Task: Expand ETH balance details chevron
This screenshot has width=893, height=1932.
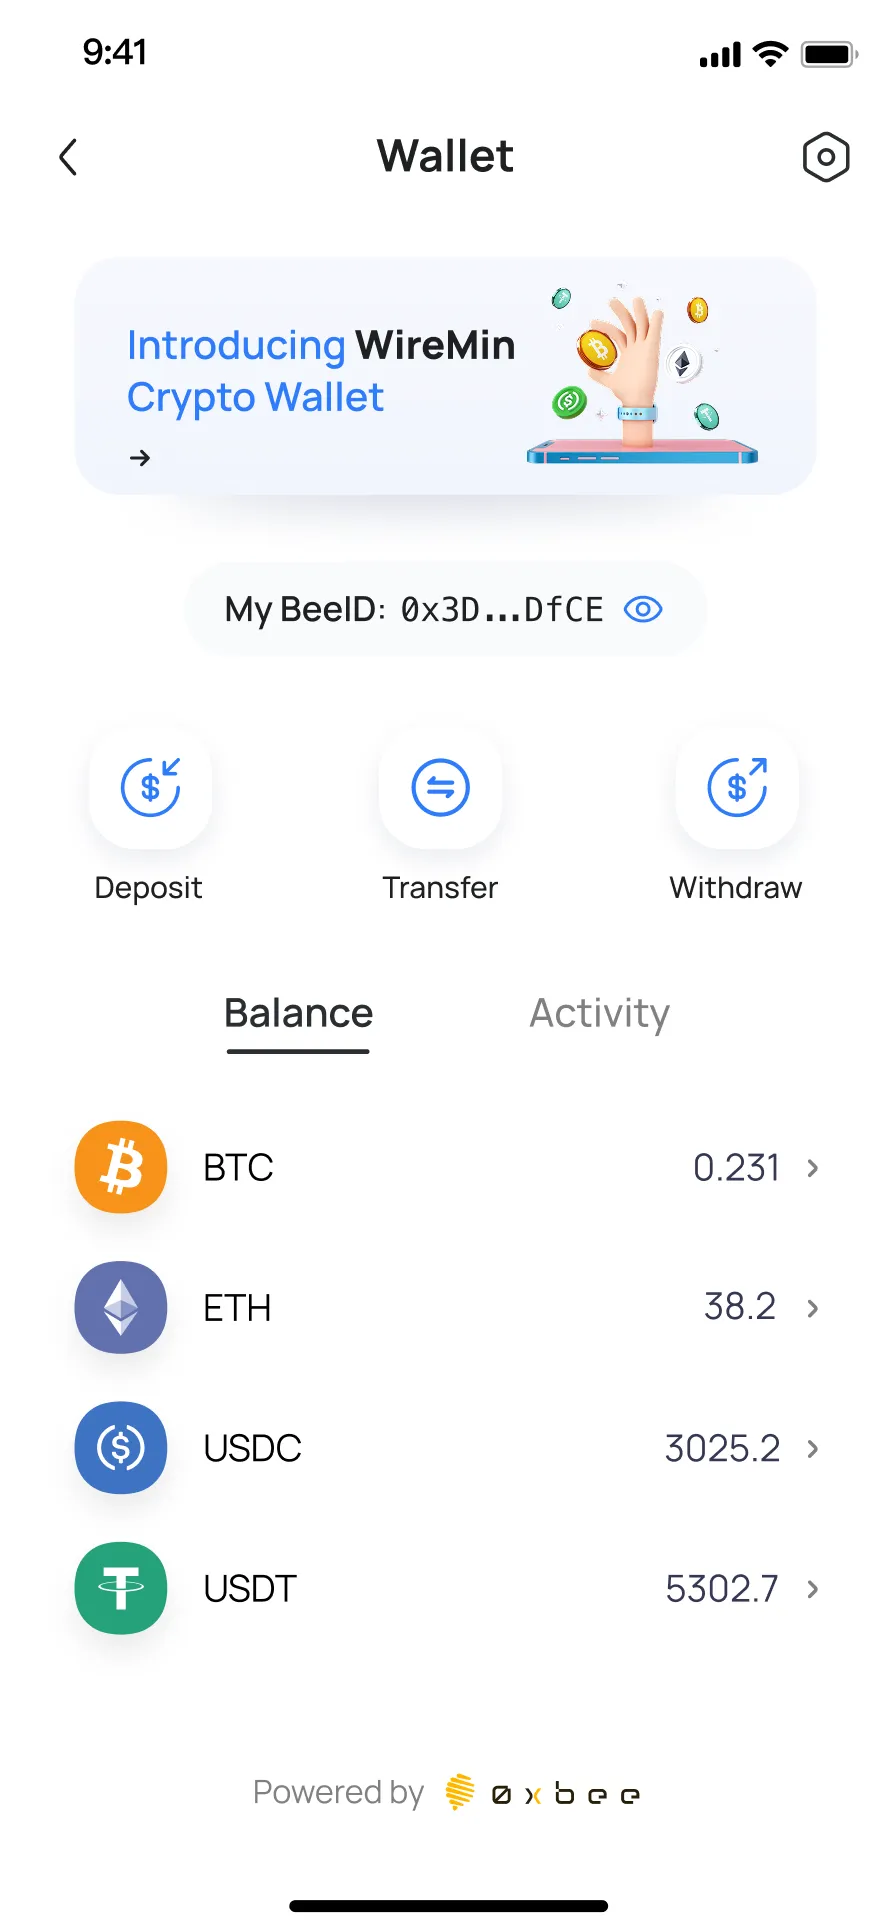Action: coord(813,1307)
